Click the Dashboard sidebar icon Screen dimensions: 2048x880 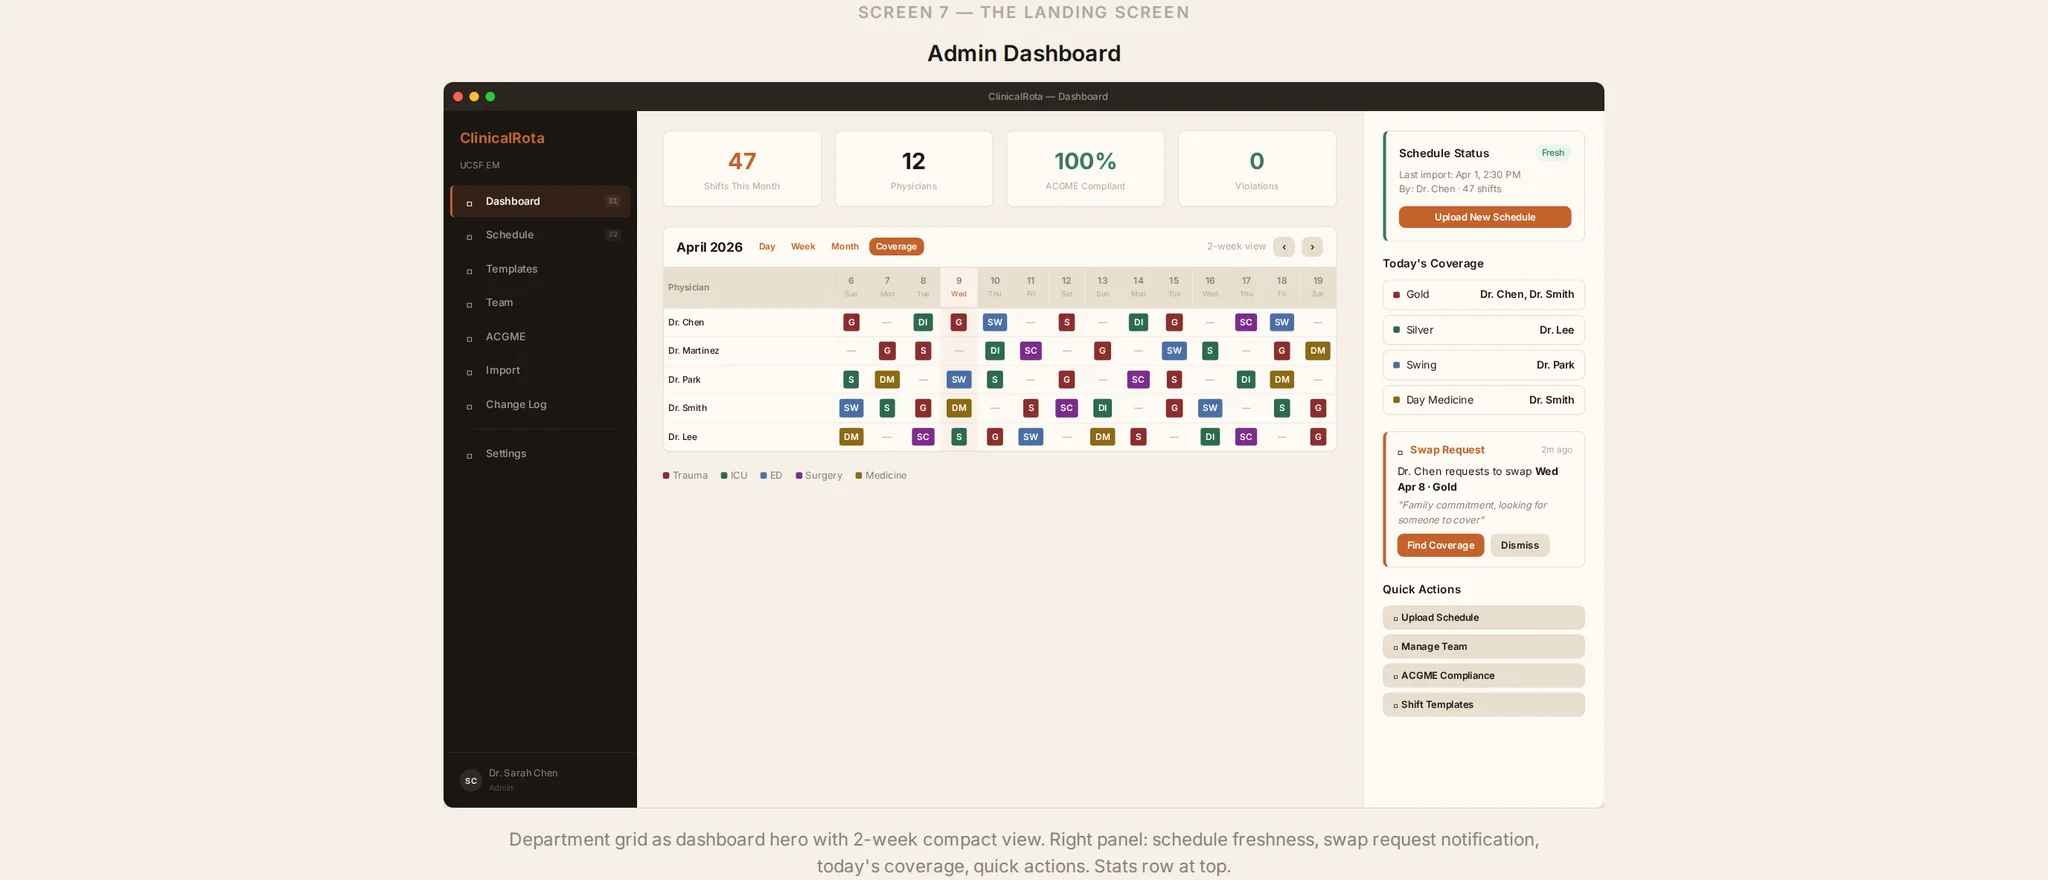click(469, 203)
